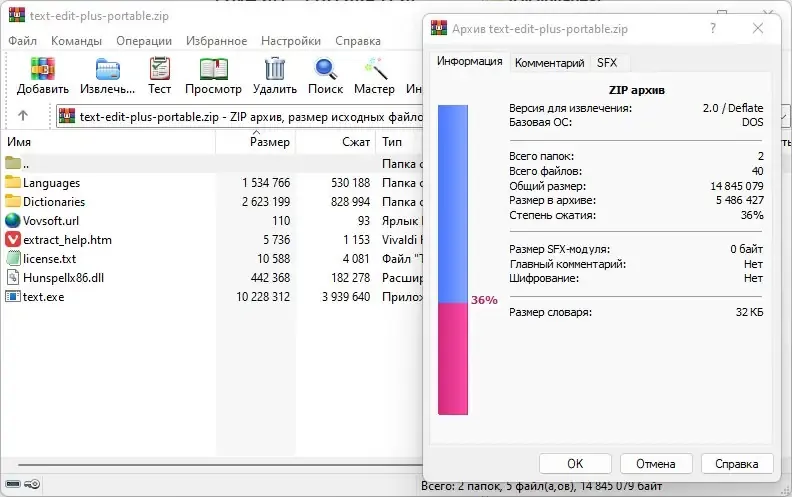Image resolution: width=792 pixels, height=497 pixels.
Task: Select the Dictionaries folder icon
Action: [x=13, y=201]
